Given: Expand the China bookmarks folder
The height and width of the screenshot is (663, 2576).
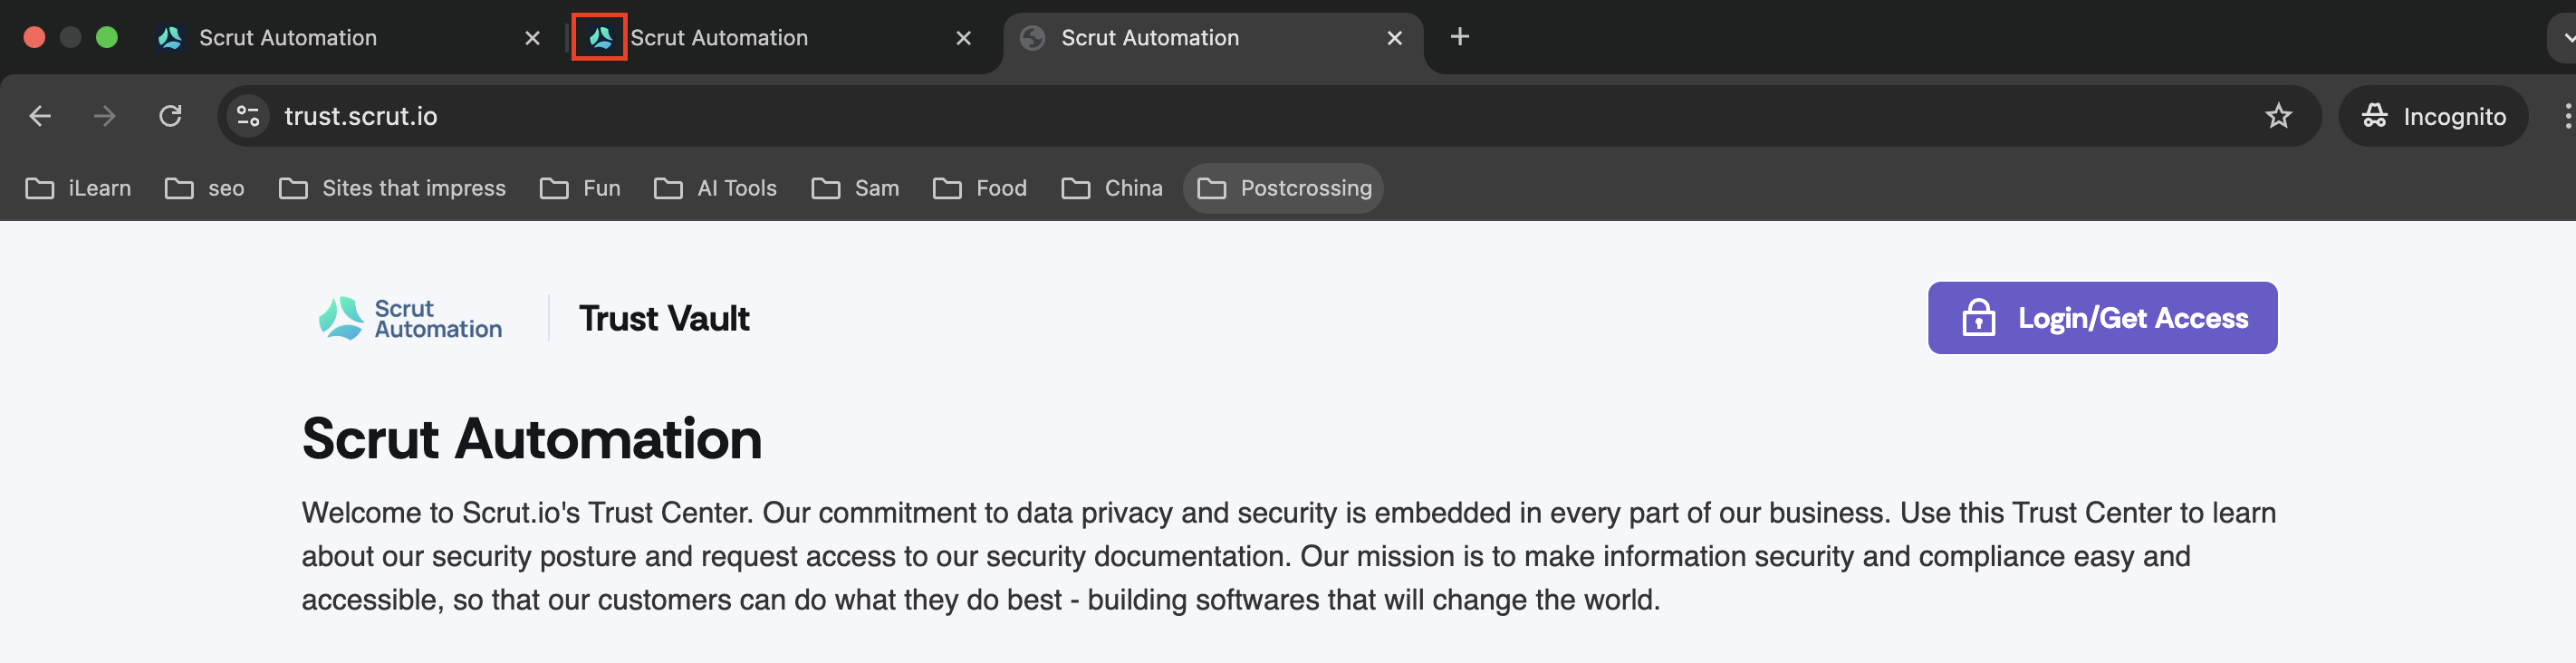Looking at the screenshot, I should point(1112,188).
